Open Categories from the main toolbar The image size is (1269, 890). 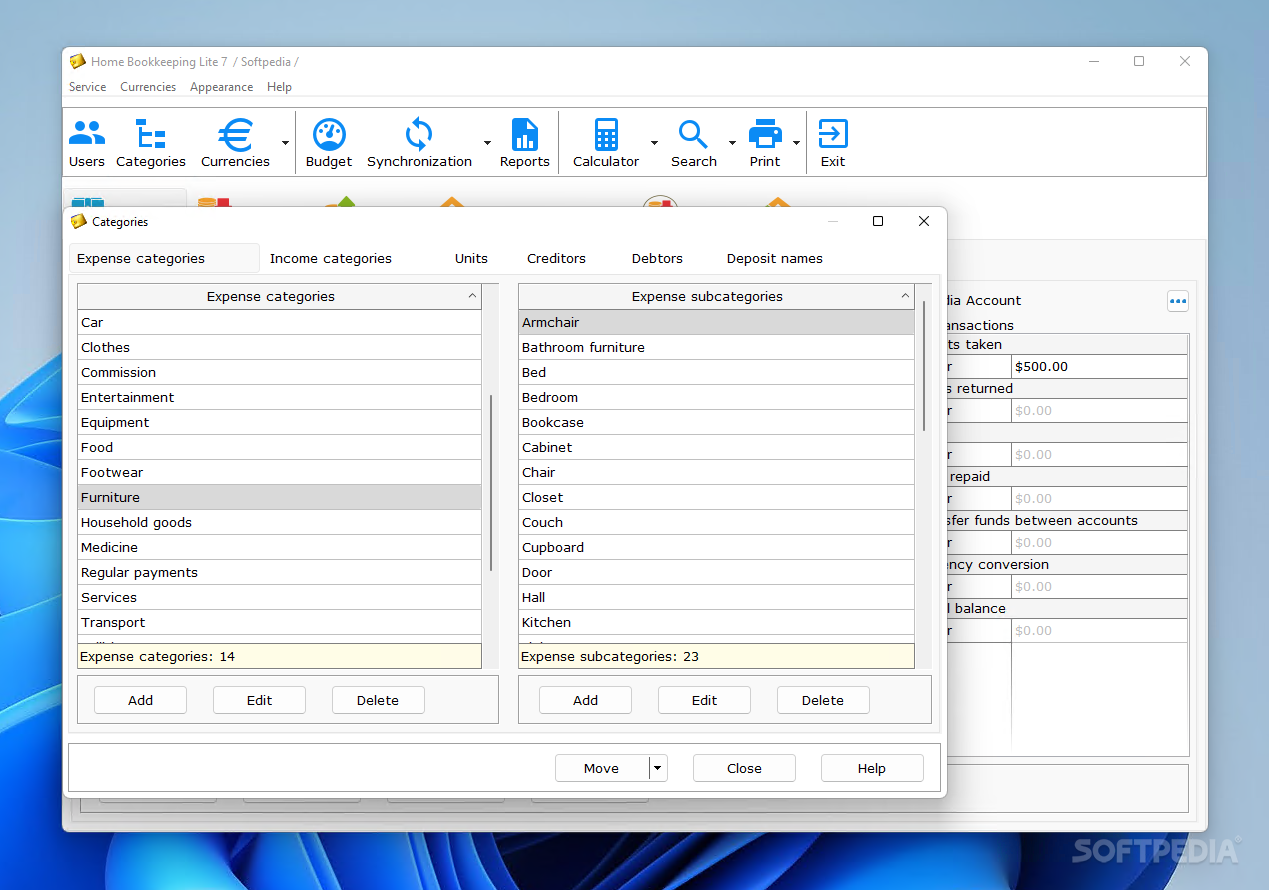pos(151,143)
